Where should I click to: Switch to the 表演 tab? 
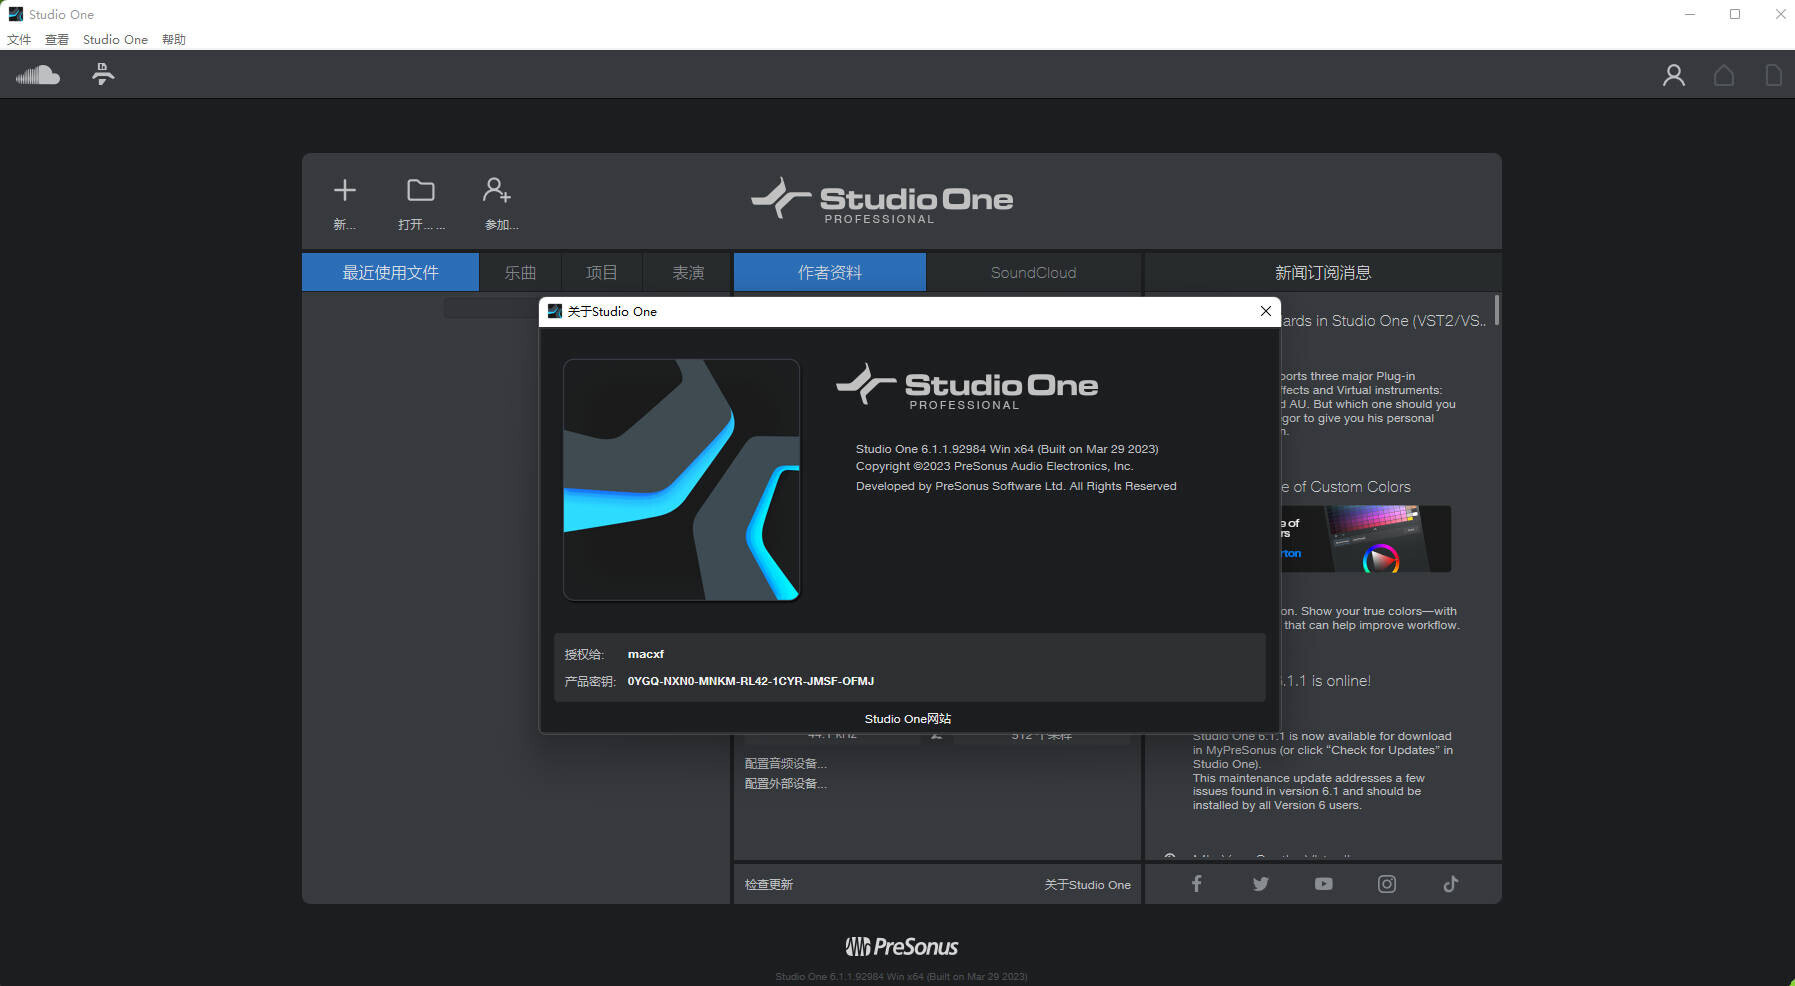pos(688,272)
